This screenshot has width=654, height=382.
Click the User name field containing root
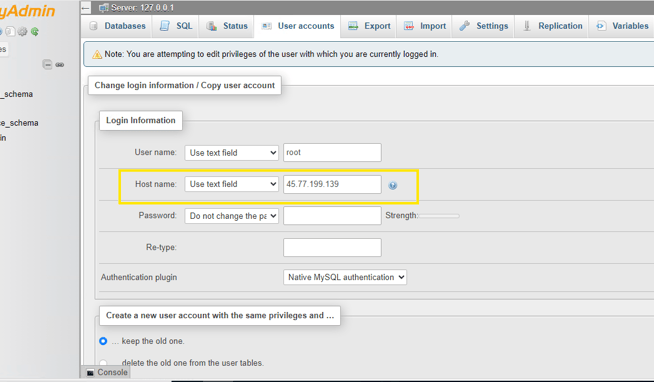click(332, 153)
